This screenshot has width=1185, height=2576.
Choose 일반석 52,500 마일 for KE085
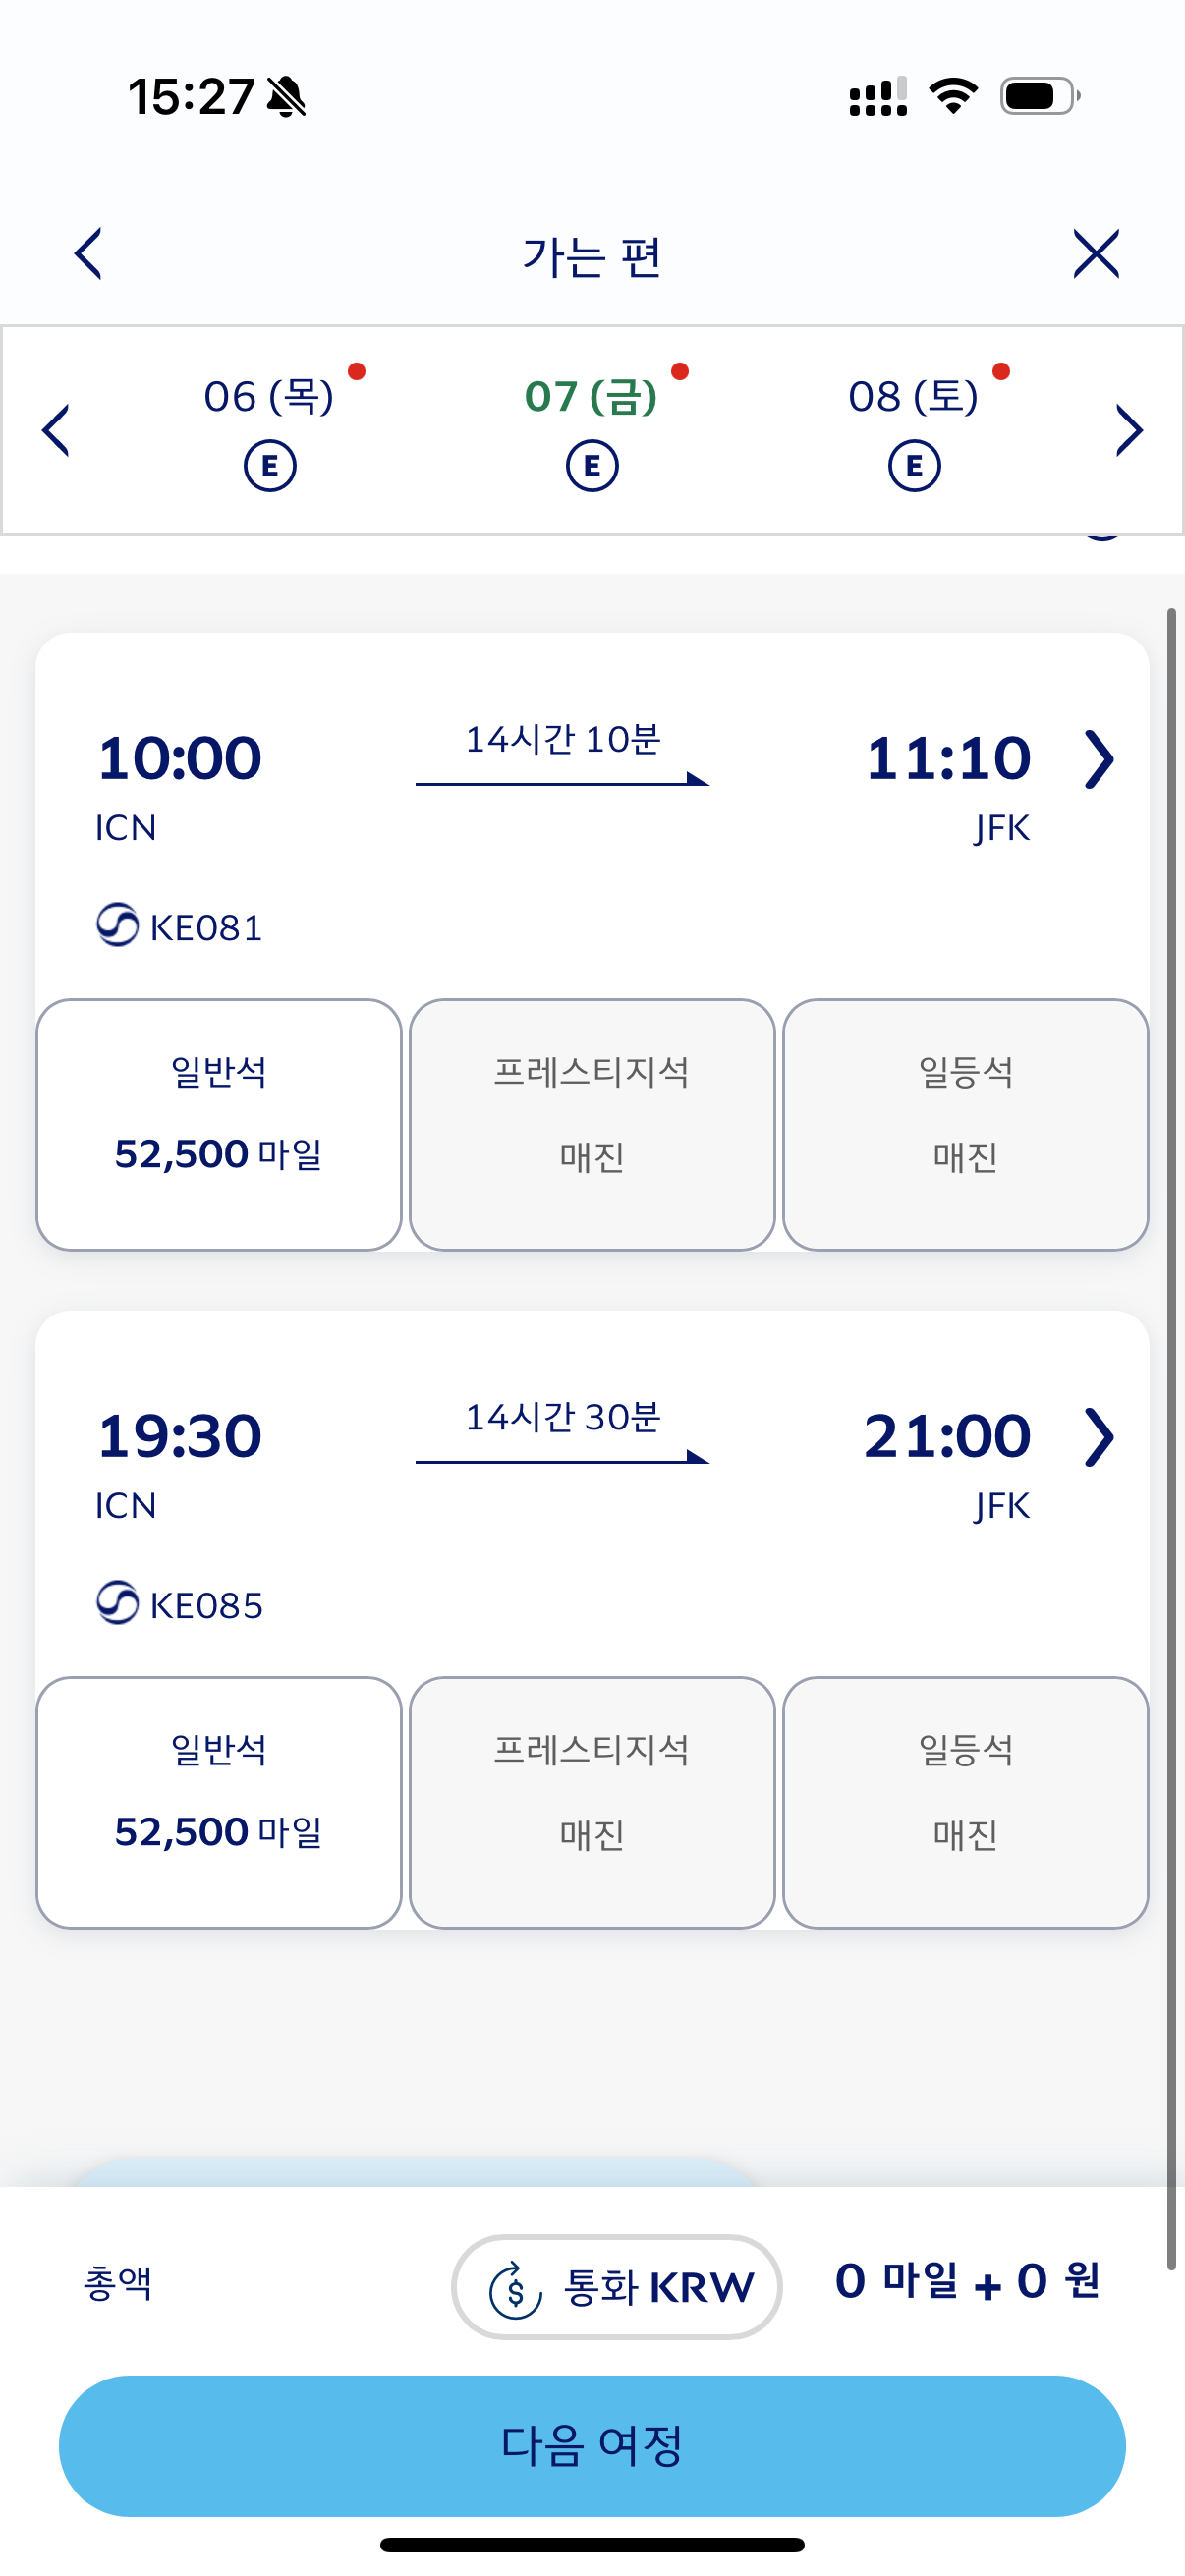pyautogui.click(x=219, y=1802)
